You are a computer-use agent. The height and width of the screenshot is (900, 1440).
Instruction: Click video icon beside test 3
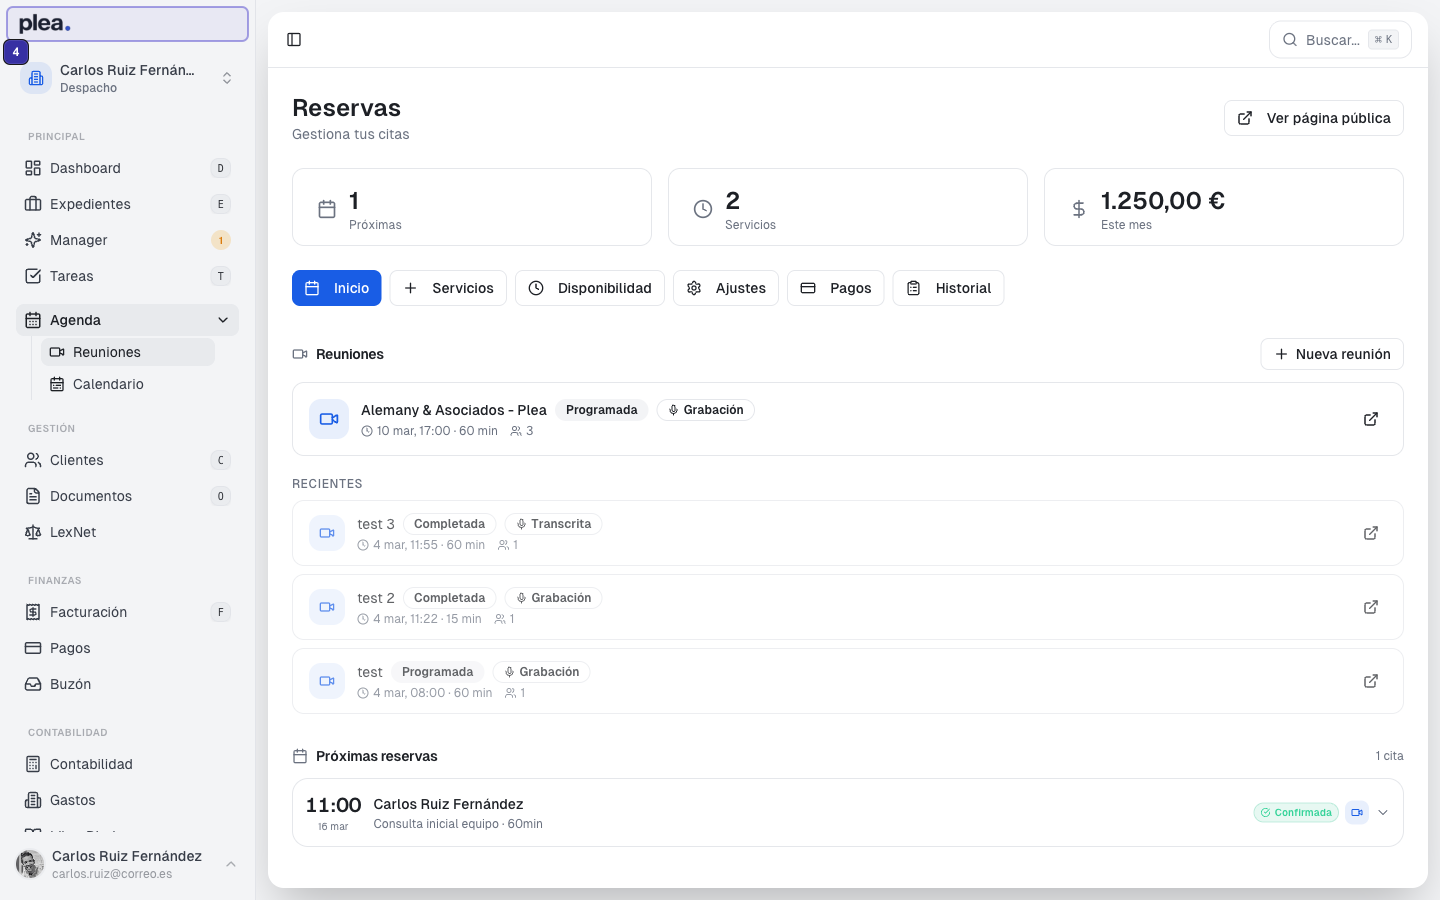pos(327,533)
